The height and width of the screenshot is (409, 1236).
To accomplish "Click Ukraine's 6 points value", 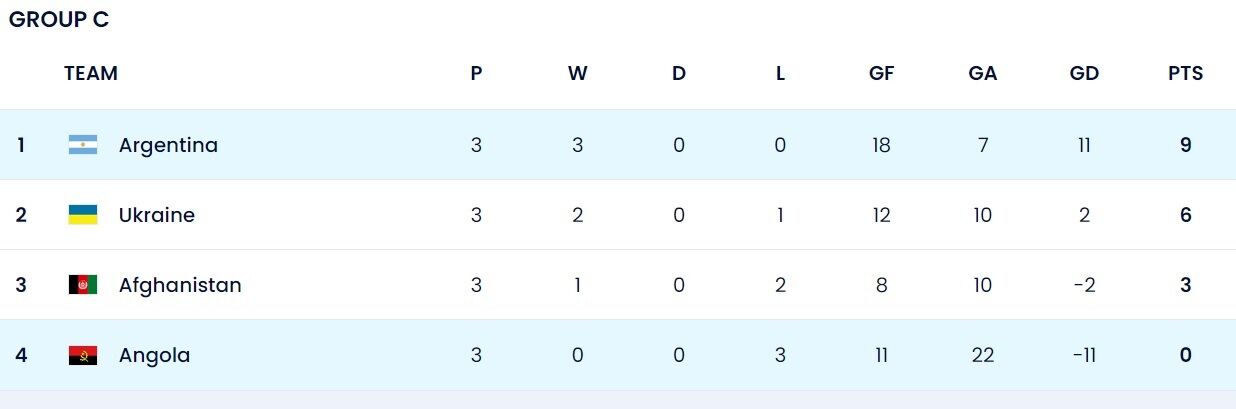I will (x=1185, y=215).
